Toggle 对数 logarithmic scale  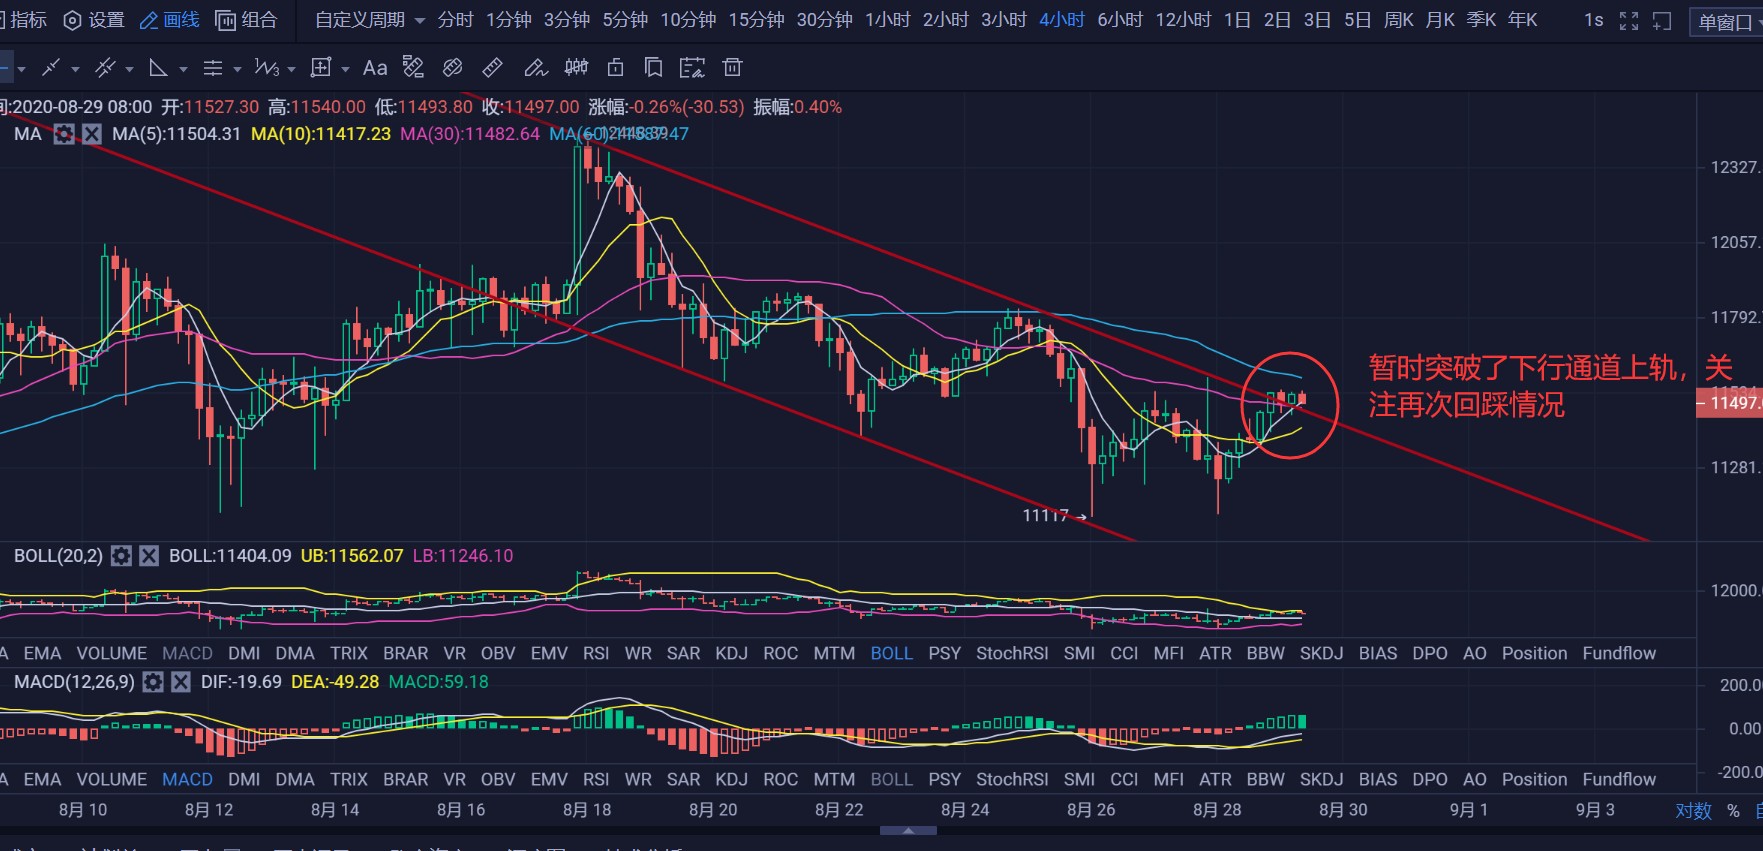click(x=1694, y=811)
